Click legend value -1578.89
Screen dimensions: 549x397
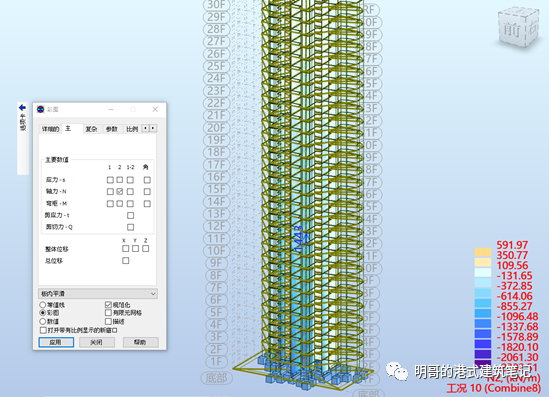tap(517, 337)
